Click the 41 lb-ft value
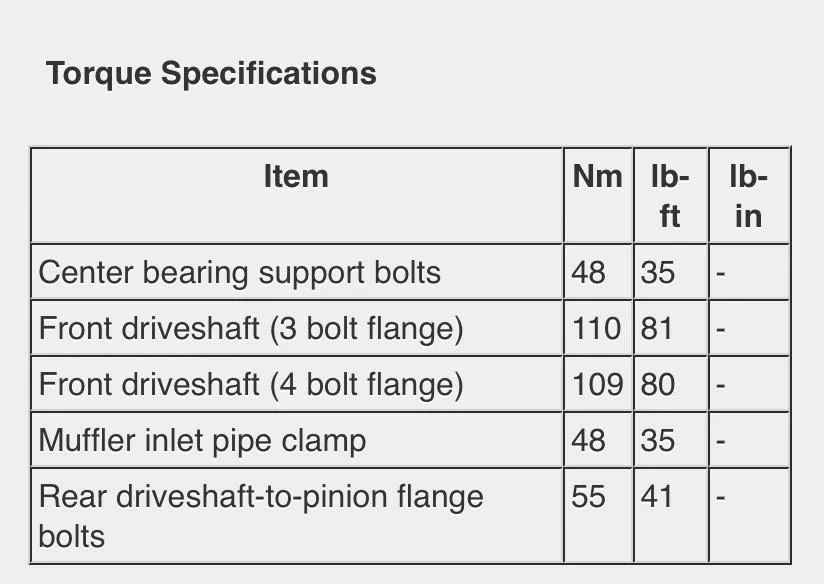The height and width of the screenshot is (584, 824). (657, 496)
